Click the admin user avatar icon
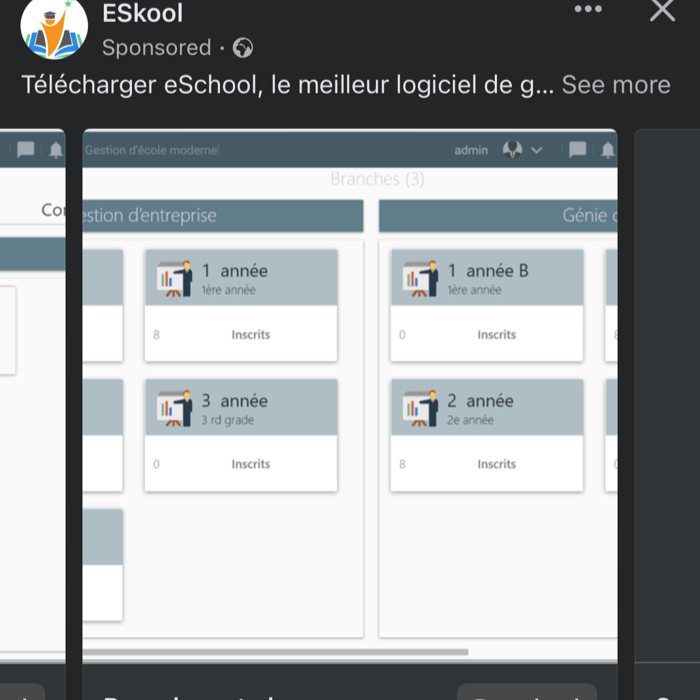 tap(512, 150)
